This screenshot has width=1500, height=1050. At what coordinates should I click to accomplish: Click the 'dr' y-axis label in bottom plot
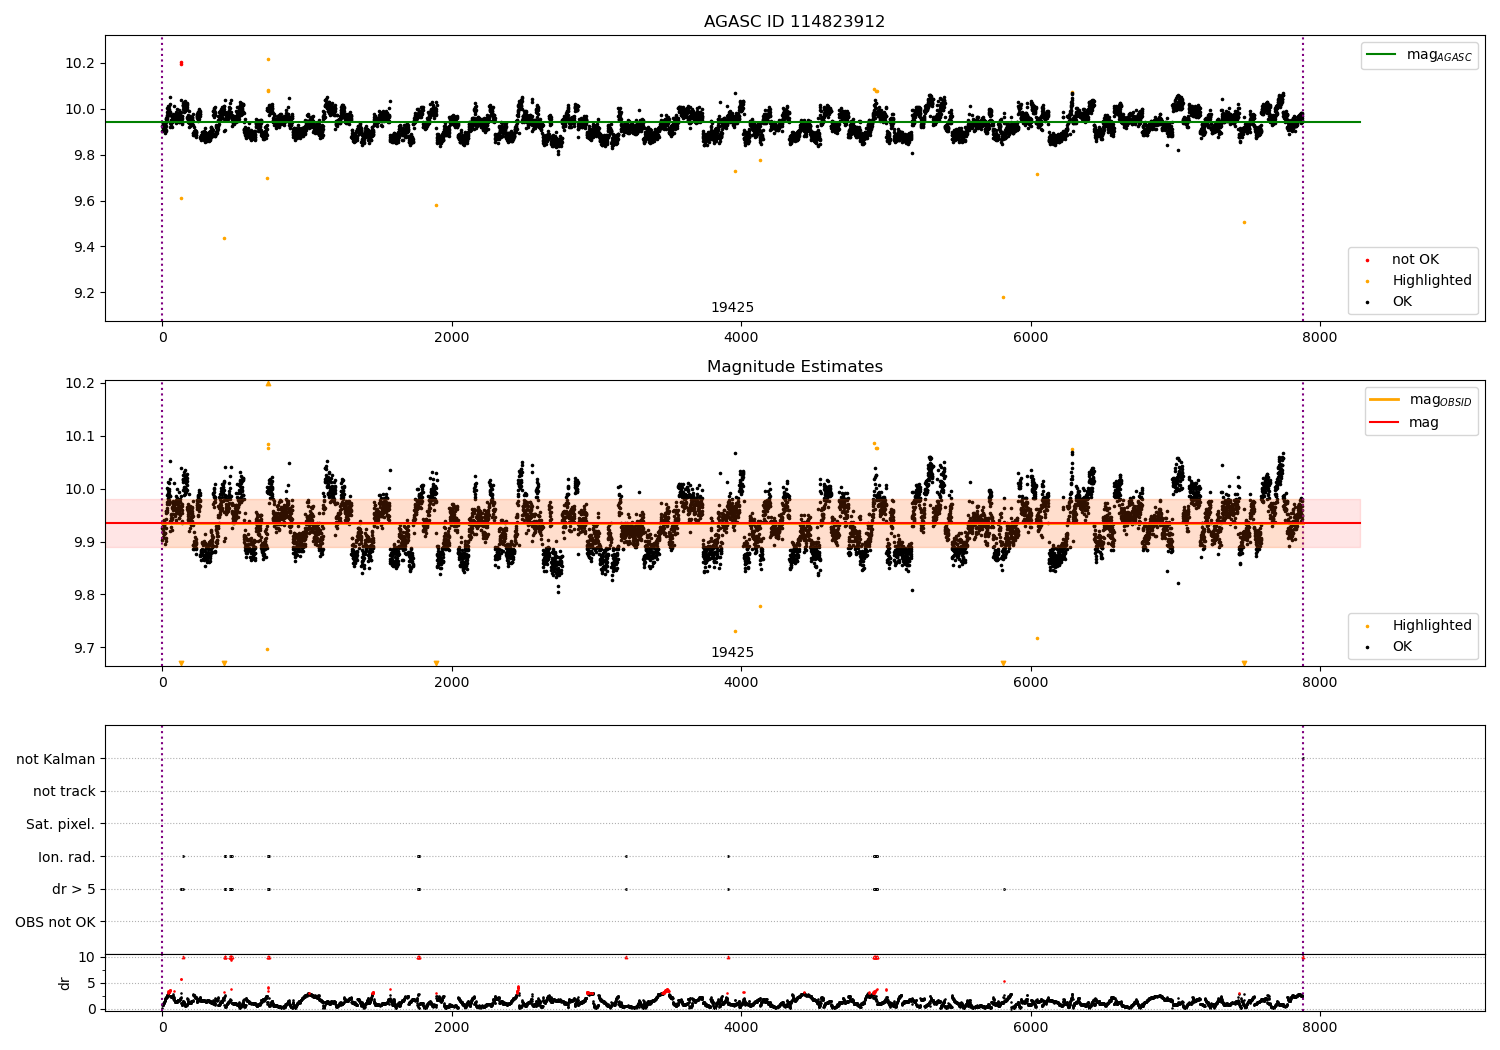point(65,984)
